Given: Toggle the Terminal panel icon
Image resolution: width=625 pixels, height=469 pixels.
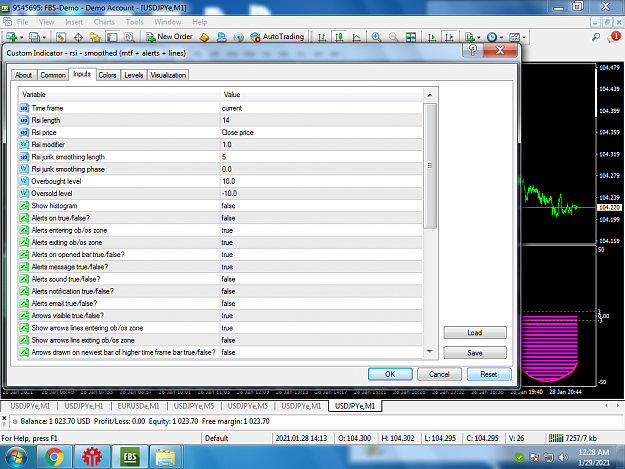Looking at the screenshot, I should (112, 37).
